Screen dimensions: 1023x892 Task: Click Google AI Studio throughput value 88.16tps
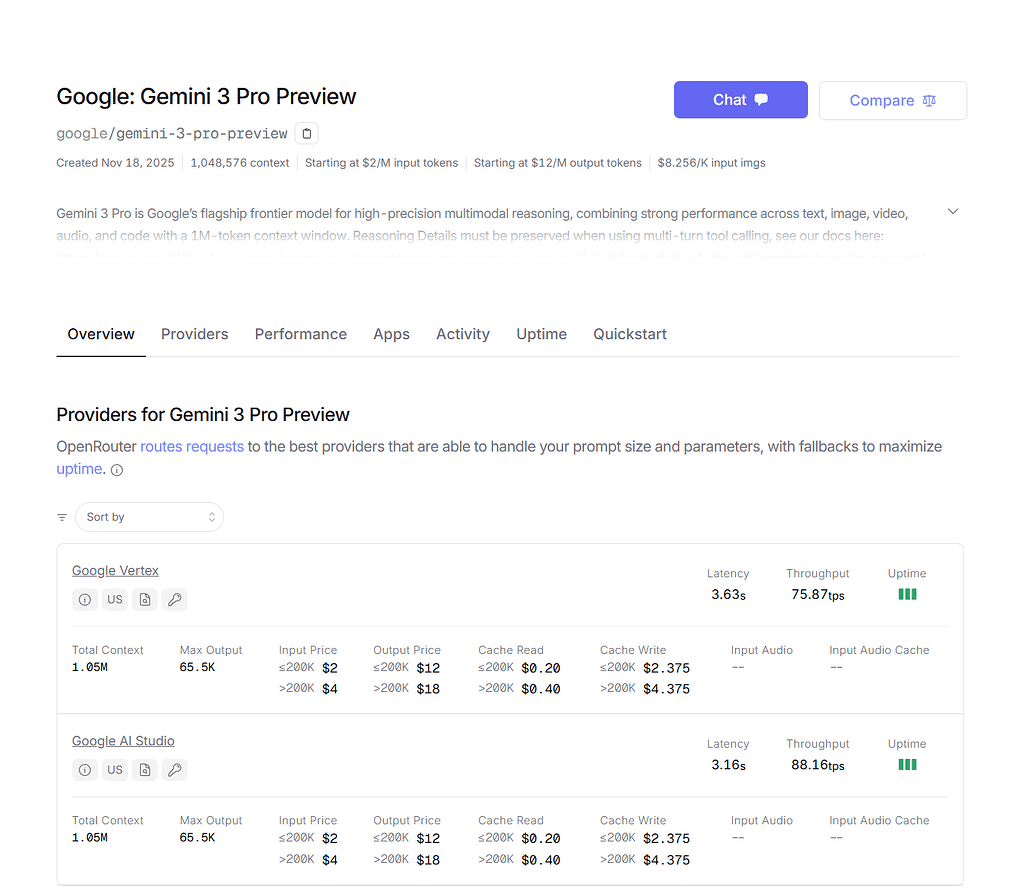pos(817,765)
